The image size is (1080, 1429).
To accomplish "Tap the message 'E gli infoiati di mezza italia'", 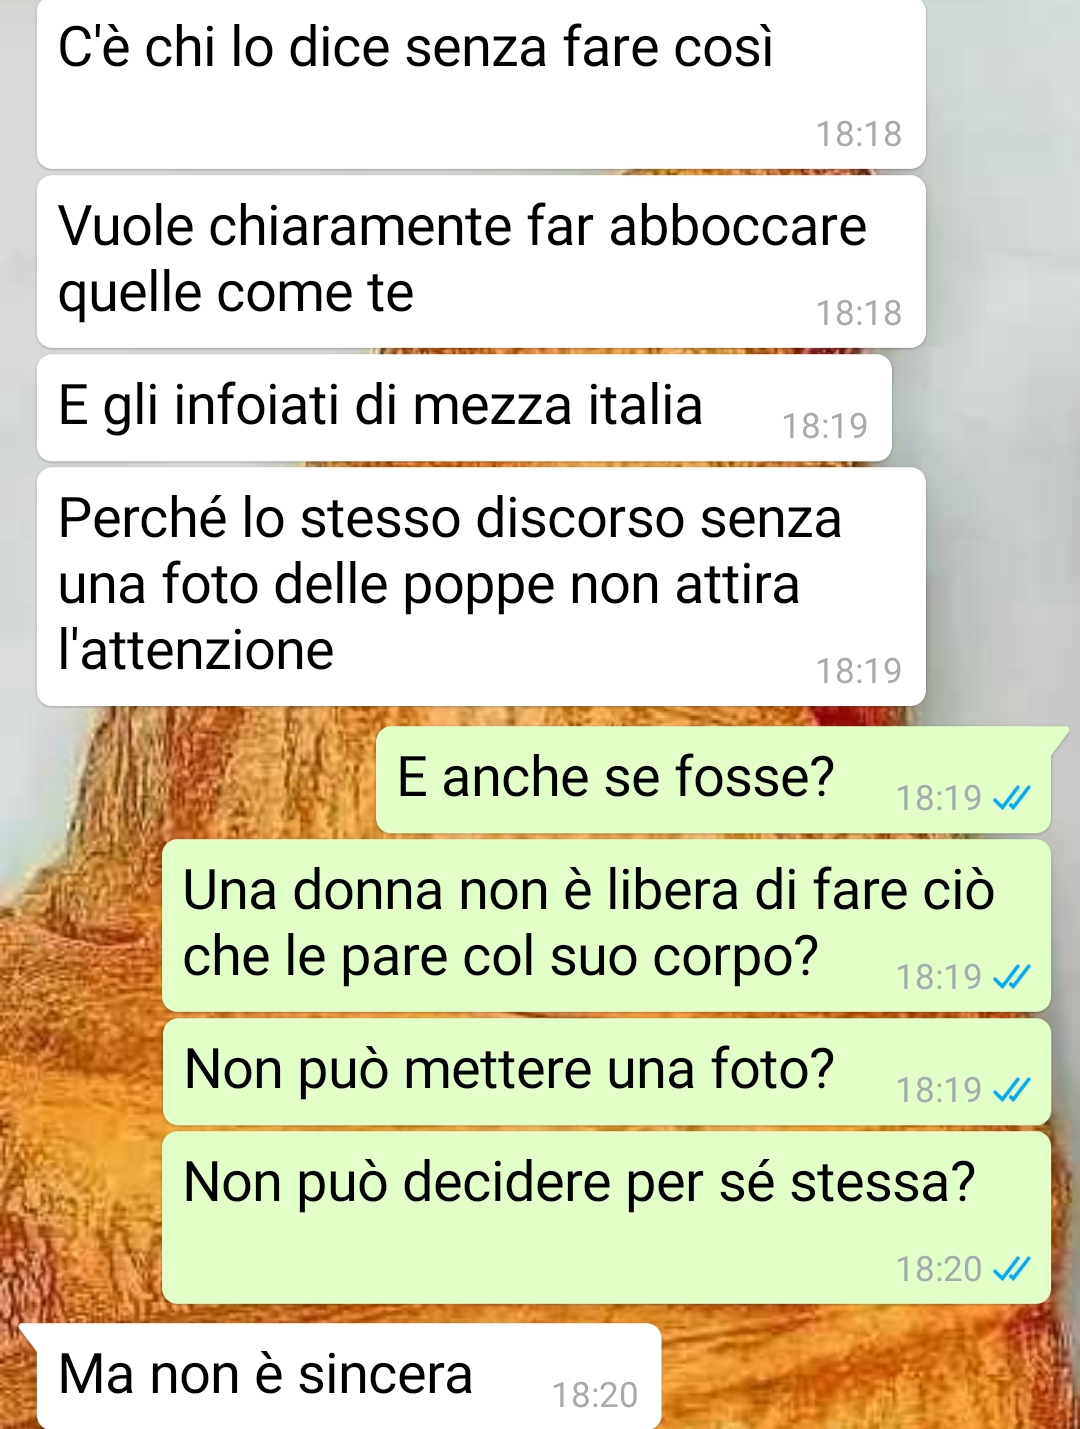I will 464,408.
